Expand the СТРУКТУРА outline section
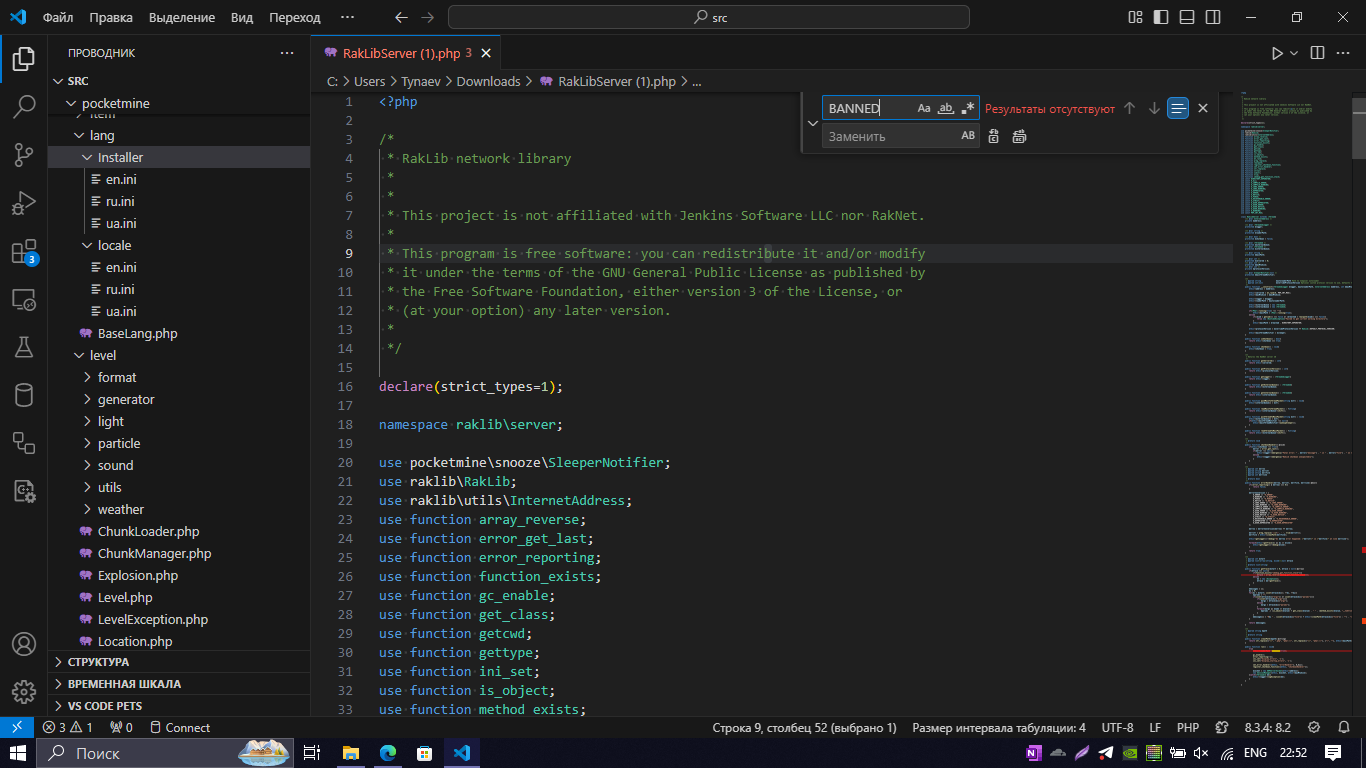Image resolution: width=1366 pixels, height=768 pixels. click(98, 662)
